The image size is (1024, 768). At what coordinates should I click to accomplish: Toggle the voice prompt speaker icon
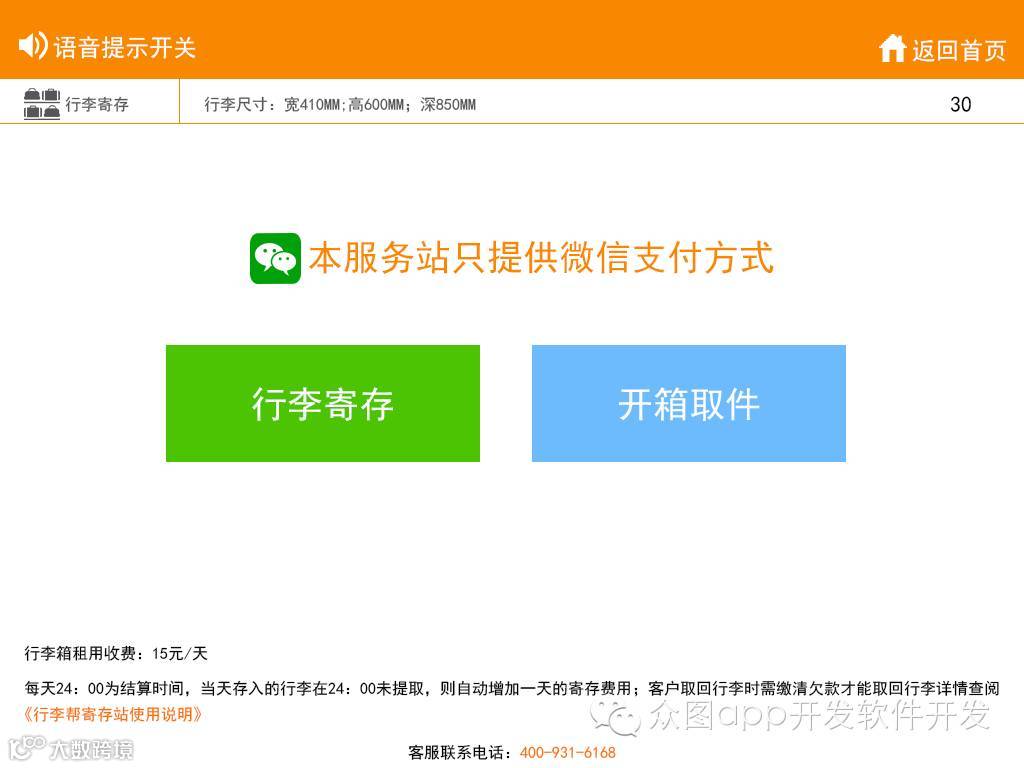point(33,46)
